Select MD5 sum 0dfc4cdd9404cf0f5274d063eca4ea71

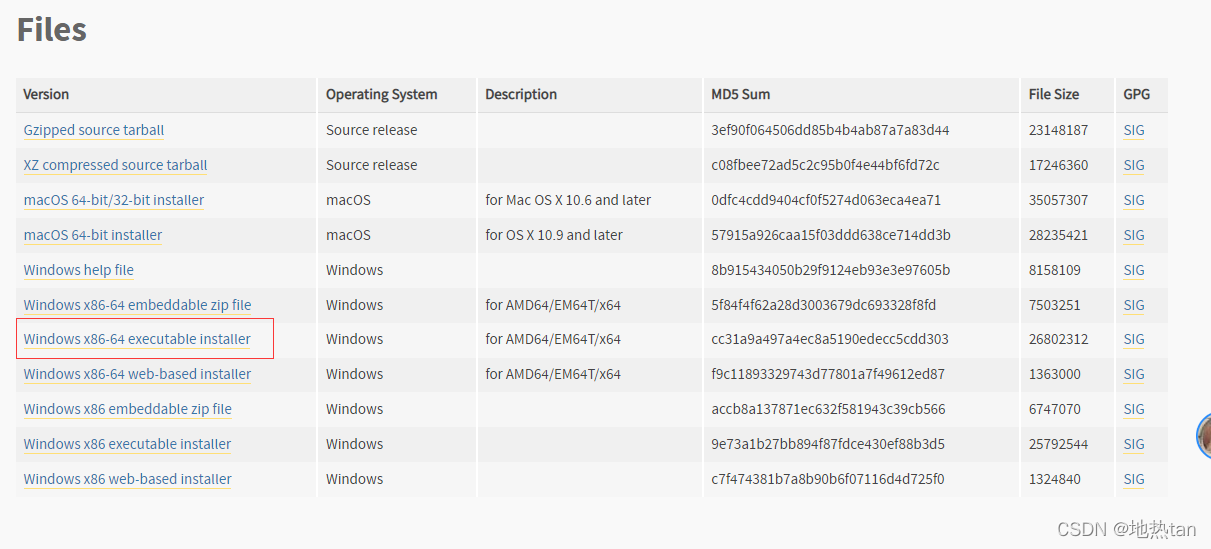826,200
